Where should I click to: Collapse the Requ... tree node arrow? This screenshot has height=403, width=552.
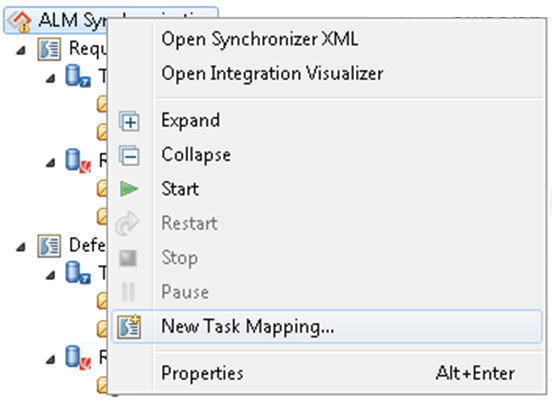point(21,51)
